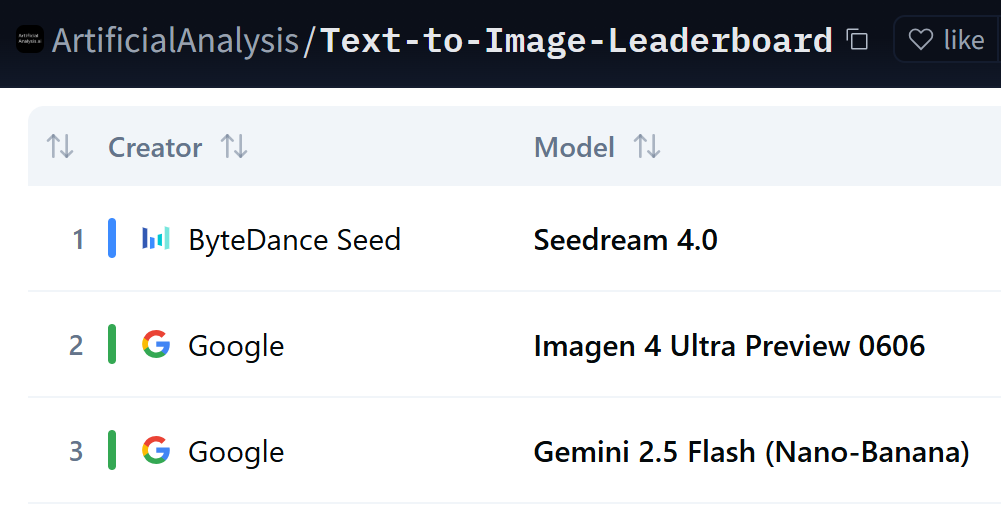
Task: Sort table by Creator column arrows
Action: tap(234, 148)
